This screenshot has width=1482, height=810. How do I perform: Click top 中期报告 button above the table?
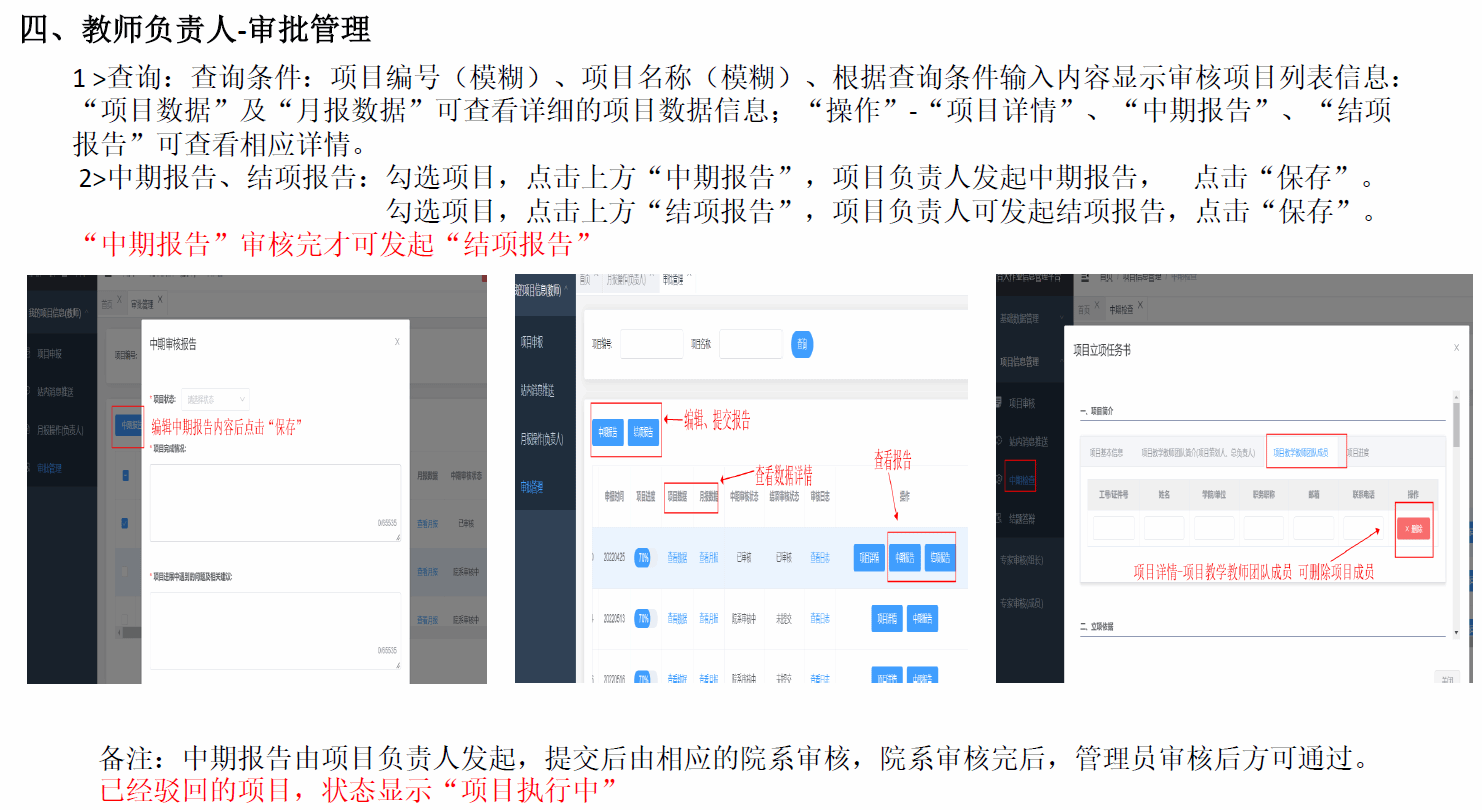[x=608, y=432]
